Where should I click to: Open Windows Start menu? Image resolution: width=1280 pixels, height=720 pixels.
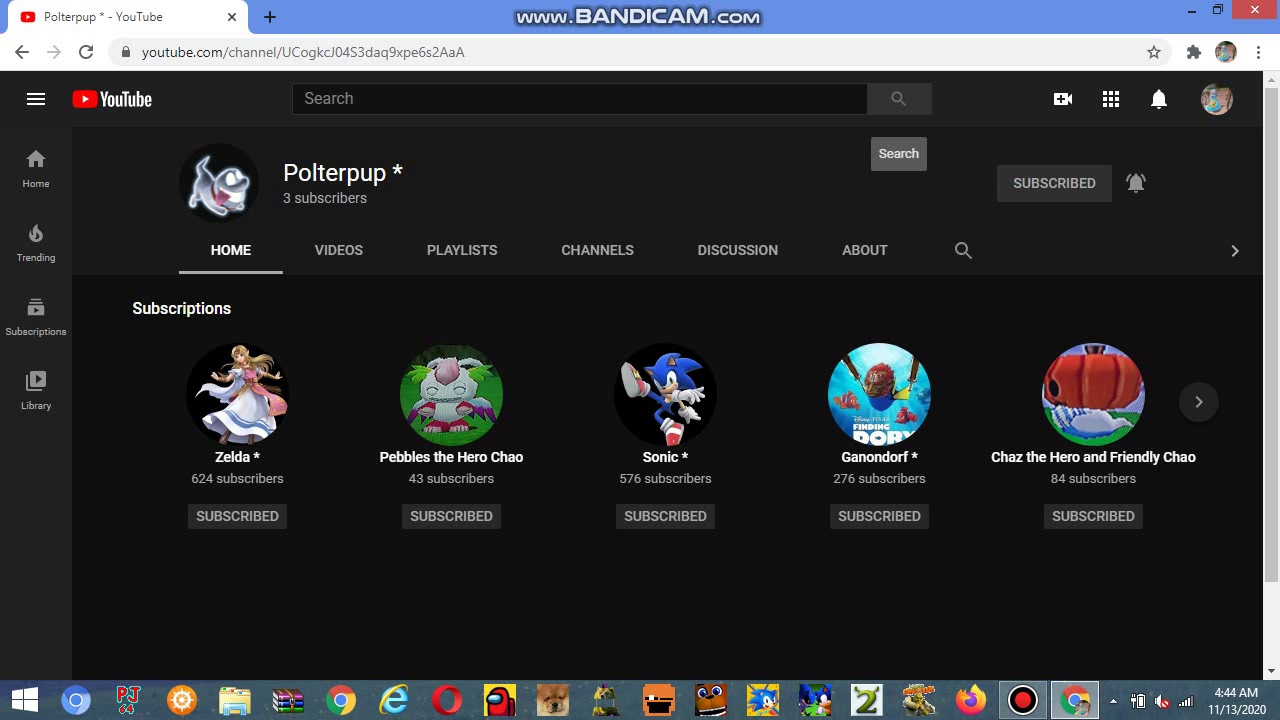click(24, 700)
